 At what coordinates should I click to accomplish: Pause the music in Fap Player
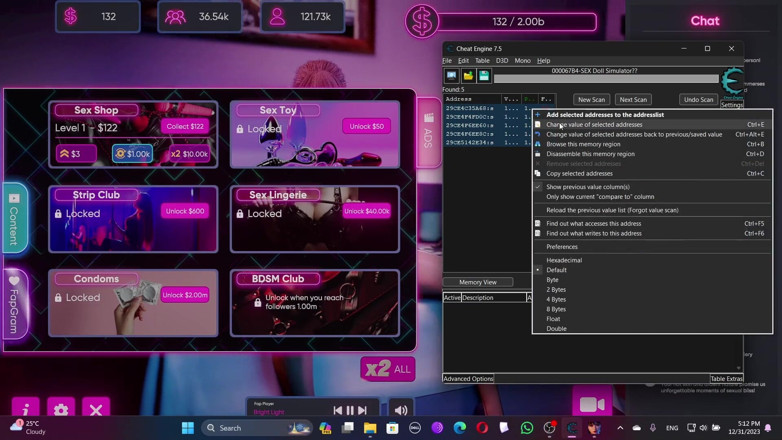coord(350,410)
